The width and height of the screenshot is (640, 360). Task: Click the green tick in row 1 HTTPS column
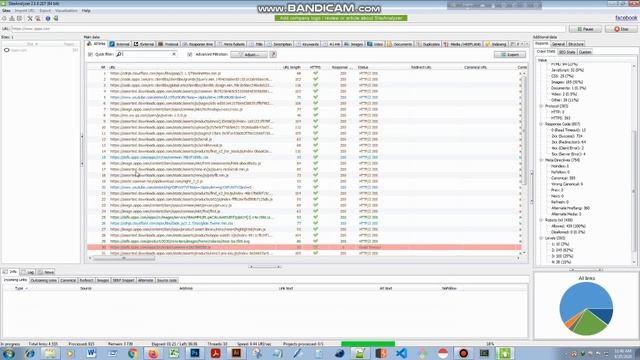(315, 73)
